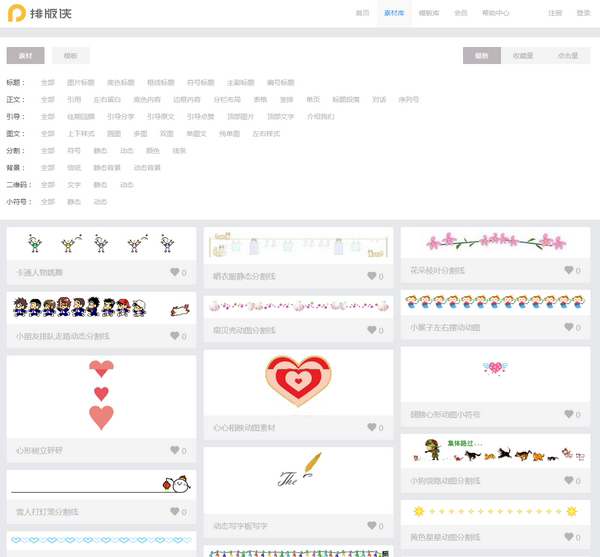Screen dimensions: 600x557
Task: Click the heart on 心形树立砰砰 card
Action: (x=174, y=450)
